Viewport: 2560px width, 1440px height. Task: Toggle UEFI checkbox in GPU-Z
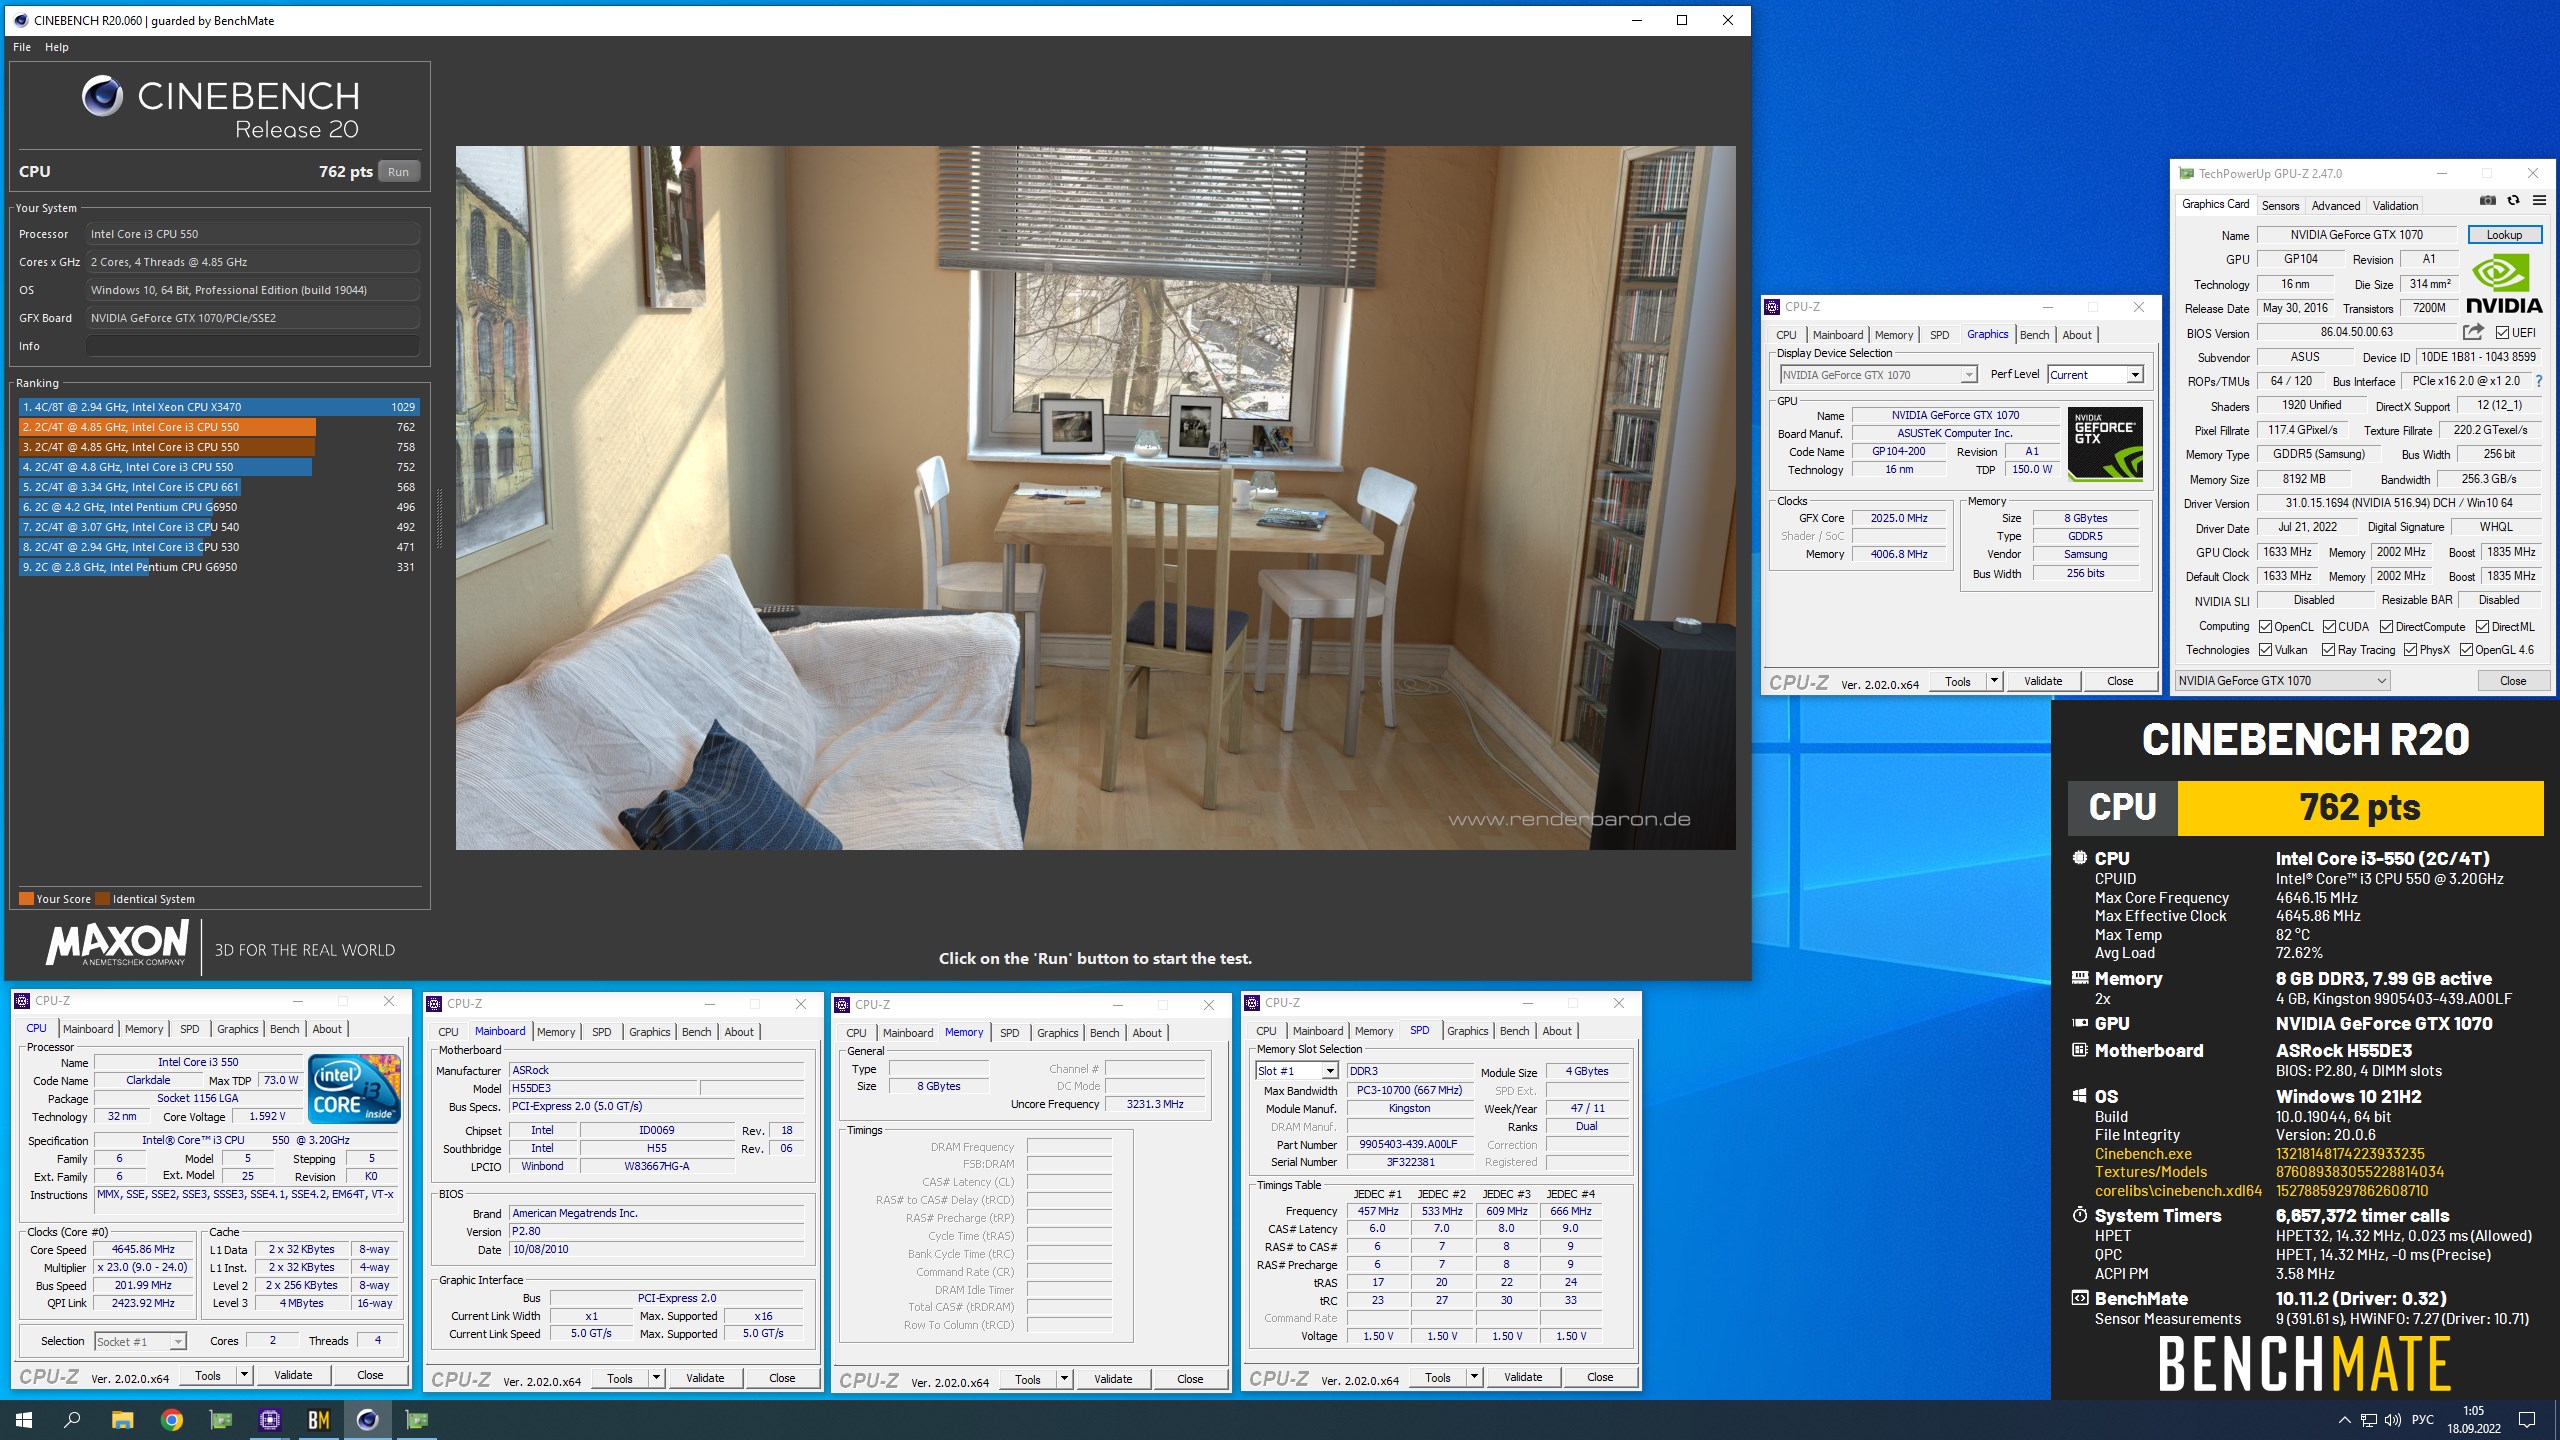pos(2503,333)
